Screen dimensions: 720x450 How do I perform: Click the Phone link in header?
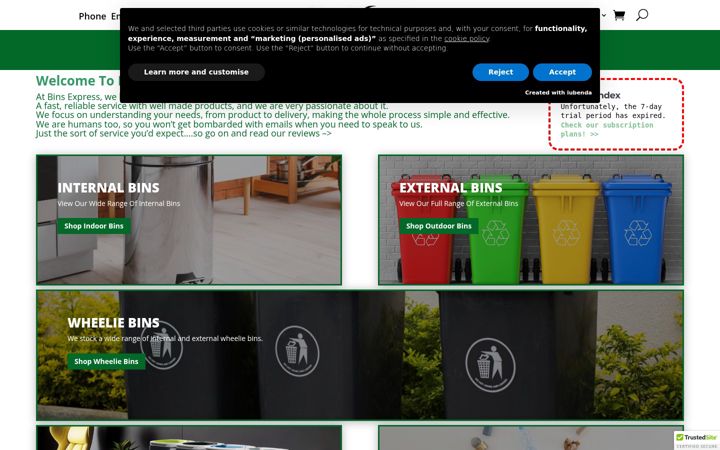tap(92, 16)
